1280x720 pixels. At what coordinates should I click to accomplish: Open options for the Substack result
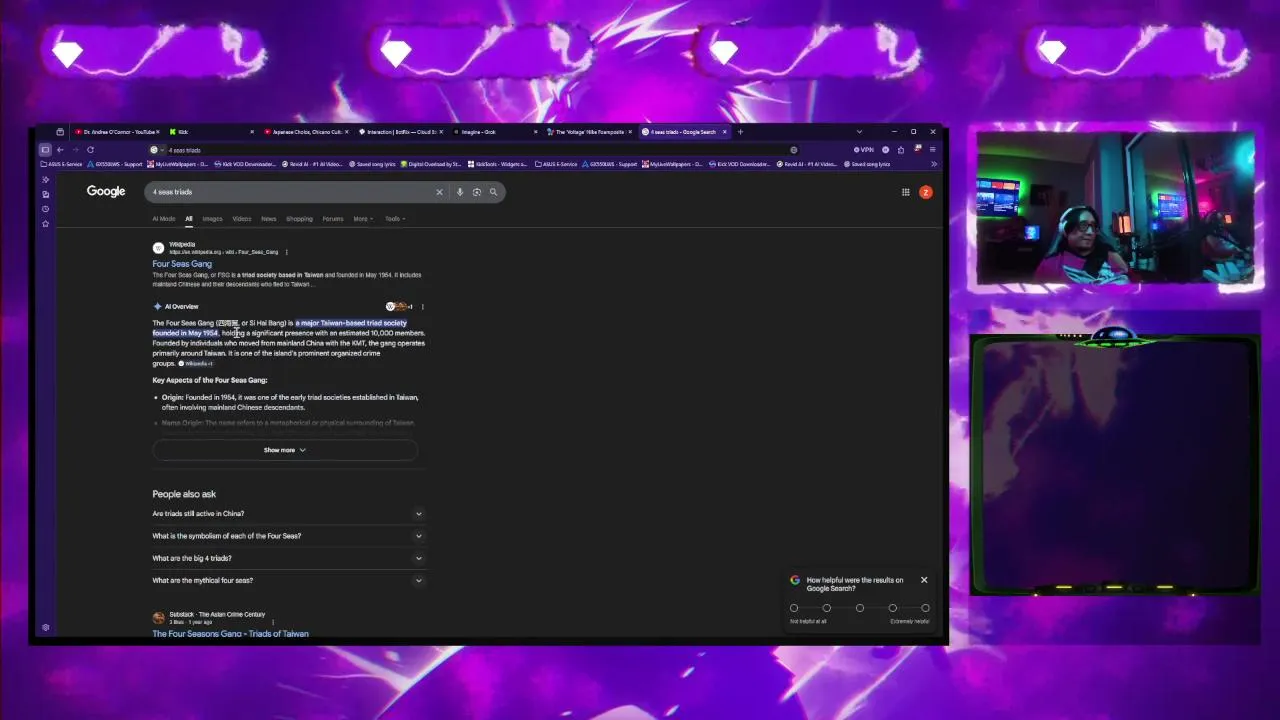point(273,622)
